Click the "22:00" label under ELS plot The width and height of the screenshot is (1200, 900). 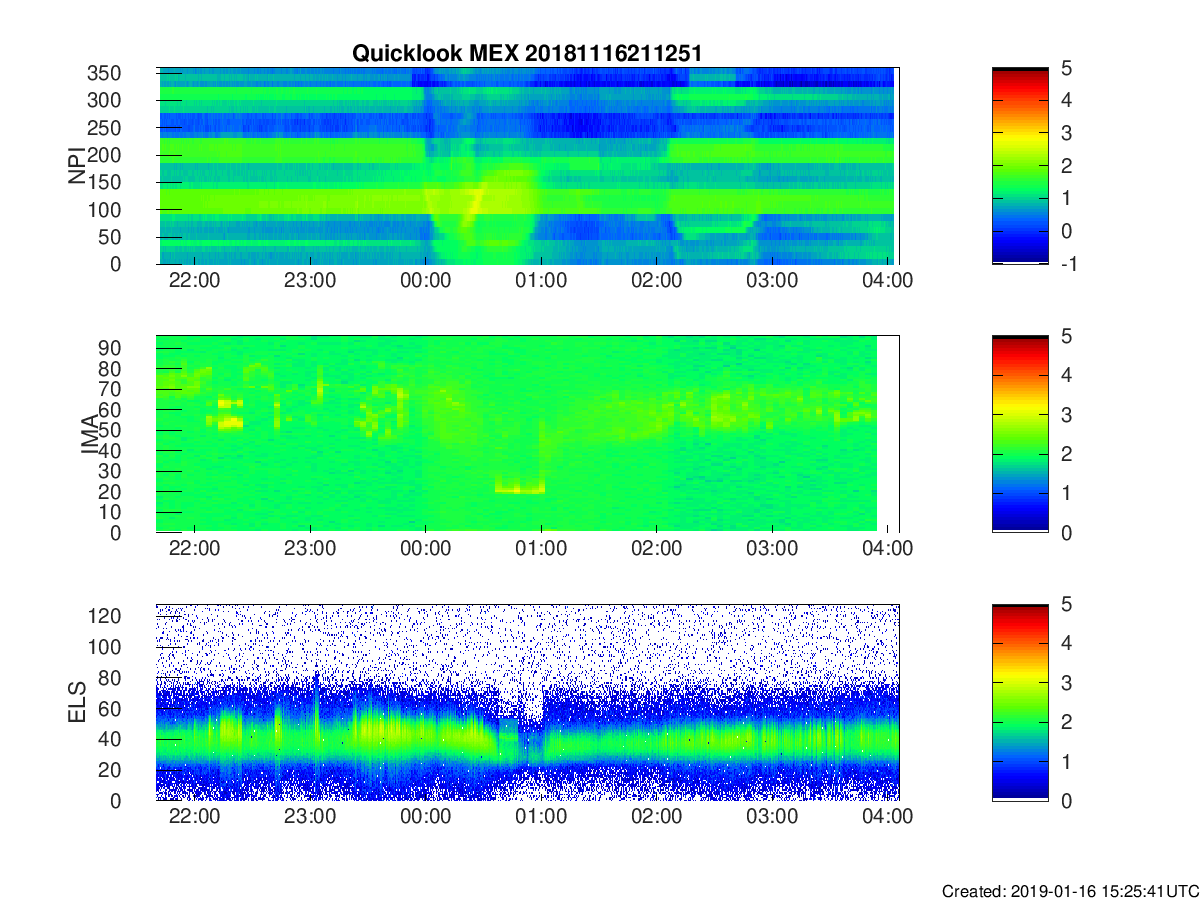click(x=194, y=816)
